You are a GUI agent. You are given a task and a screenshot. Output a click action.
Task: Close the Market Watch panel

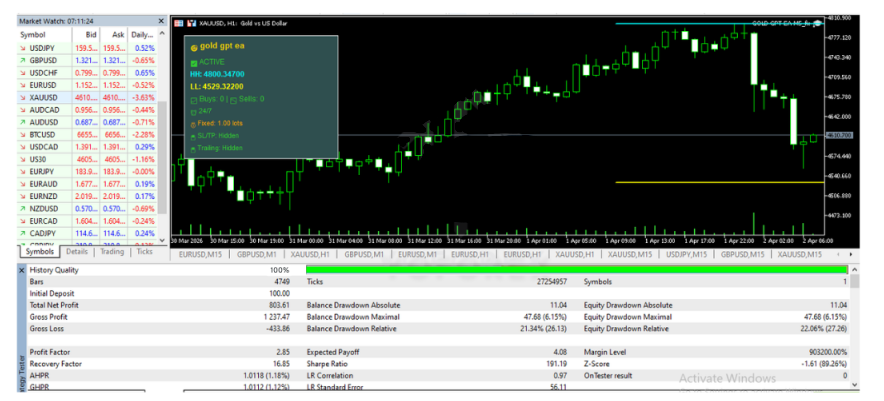161,21
